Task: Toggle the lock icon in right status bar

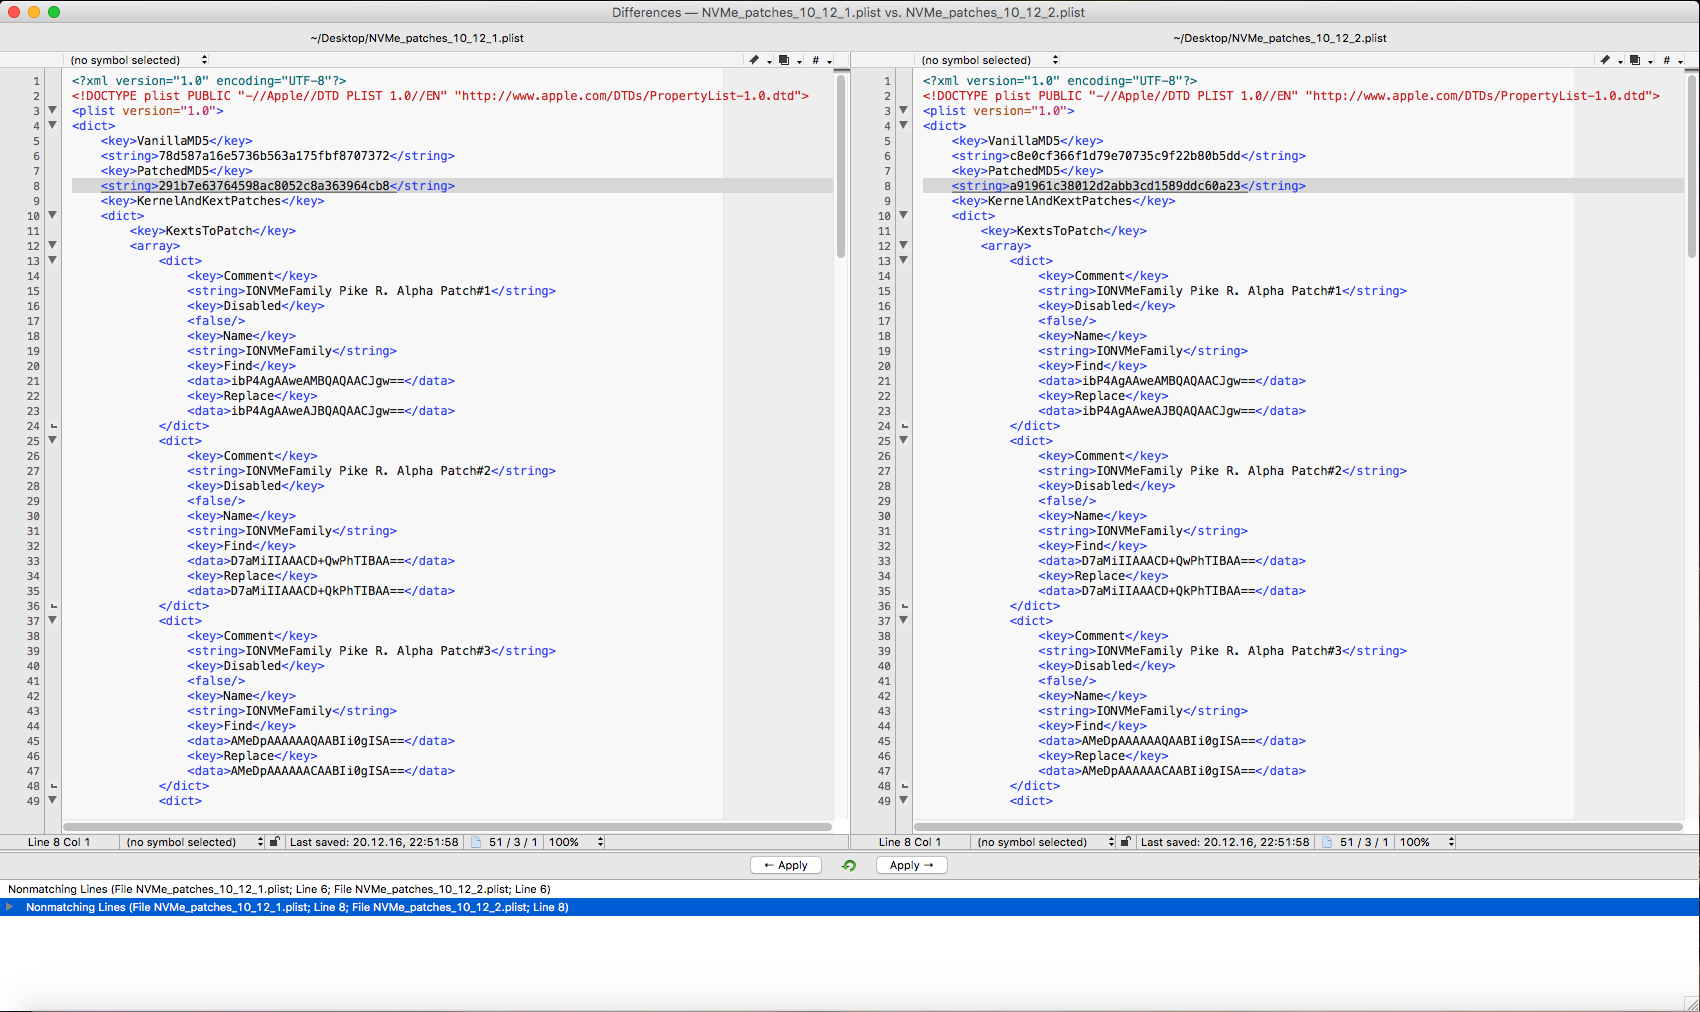Action: click(x=1125, y=842)
